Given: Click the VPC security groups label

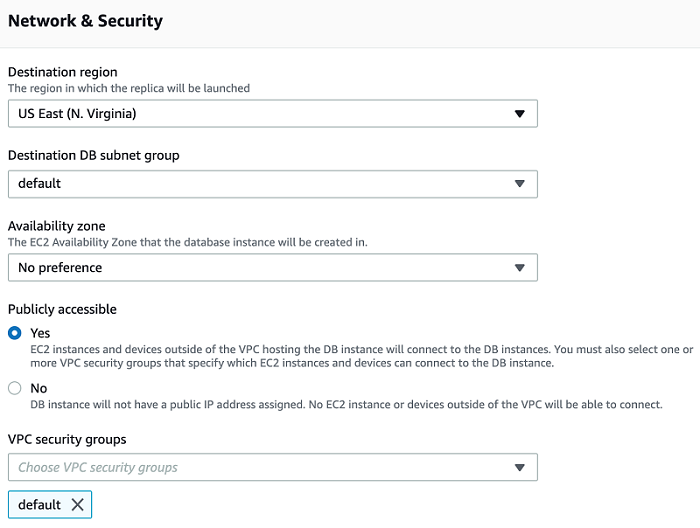Looking at the screenshot, I should click(x=67, y=439).
